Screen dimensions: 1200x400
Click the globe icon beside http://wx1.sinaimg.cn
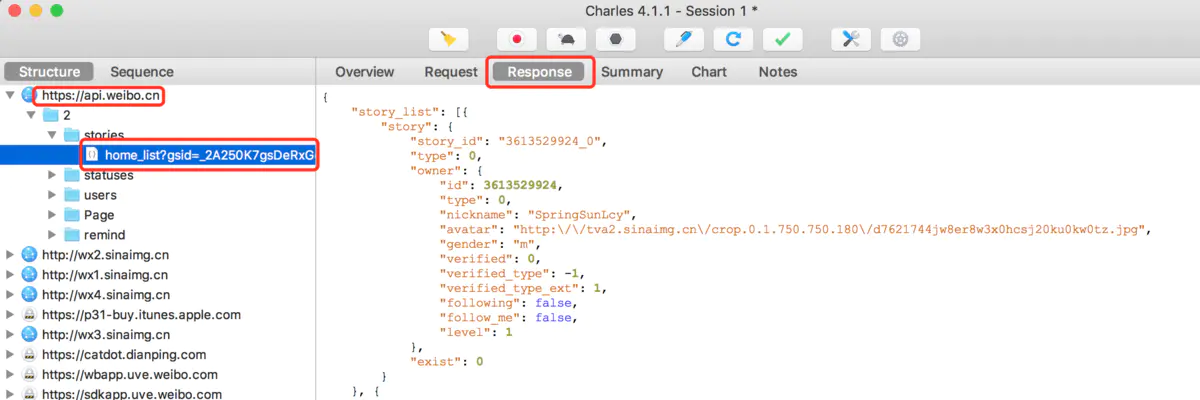(29, 275)
